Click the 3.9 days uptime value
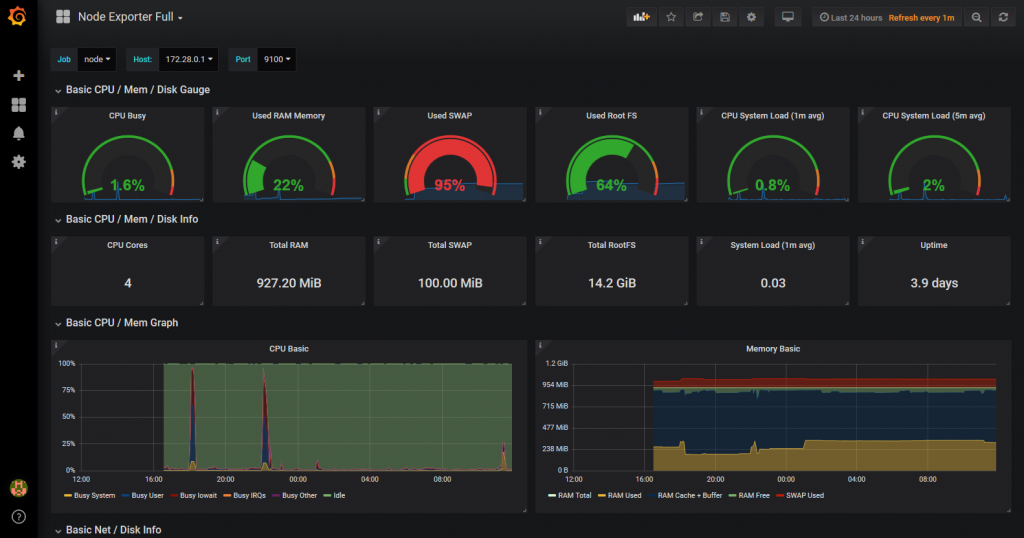Image resolution: width=1024 pixels, height=538 pixels. pos(934,283)
